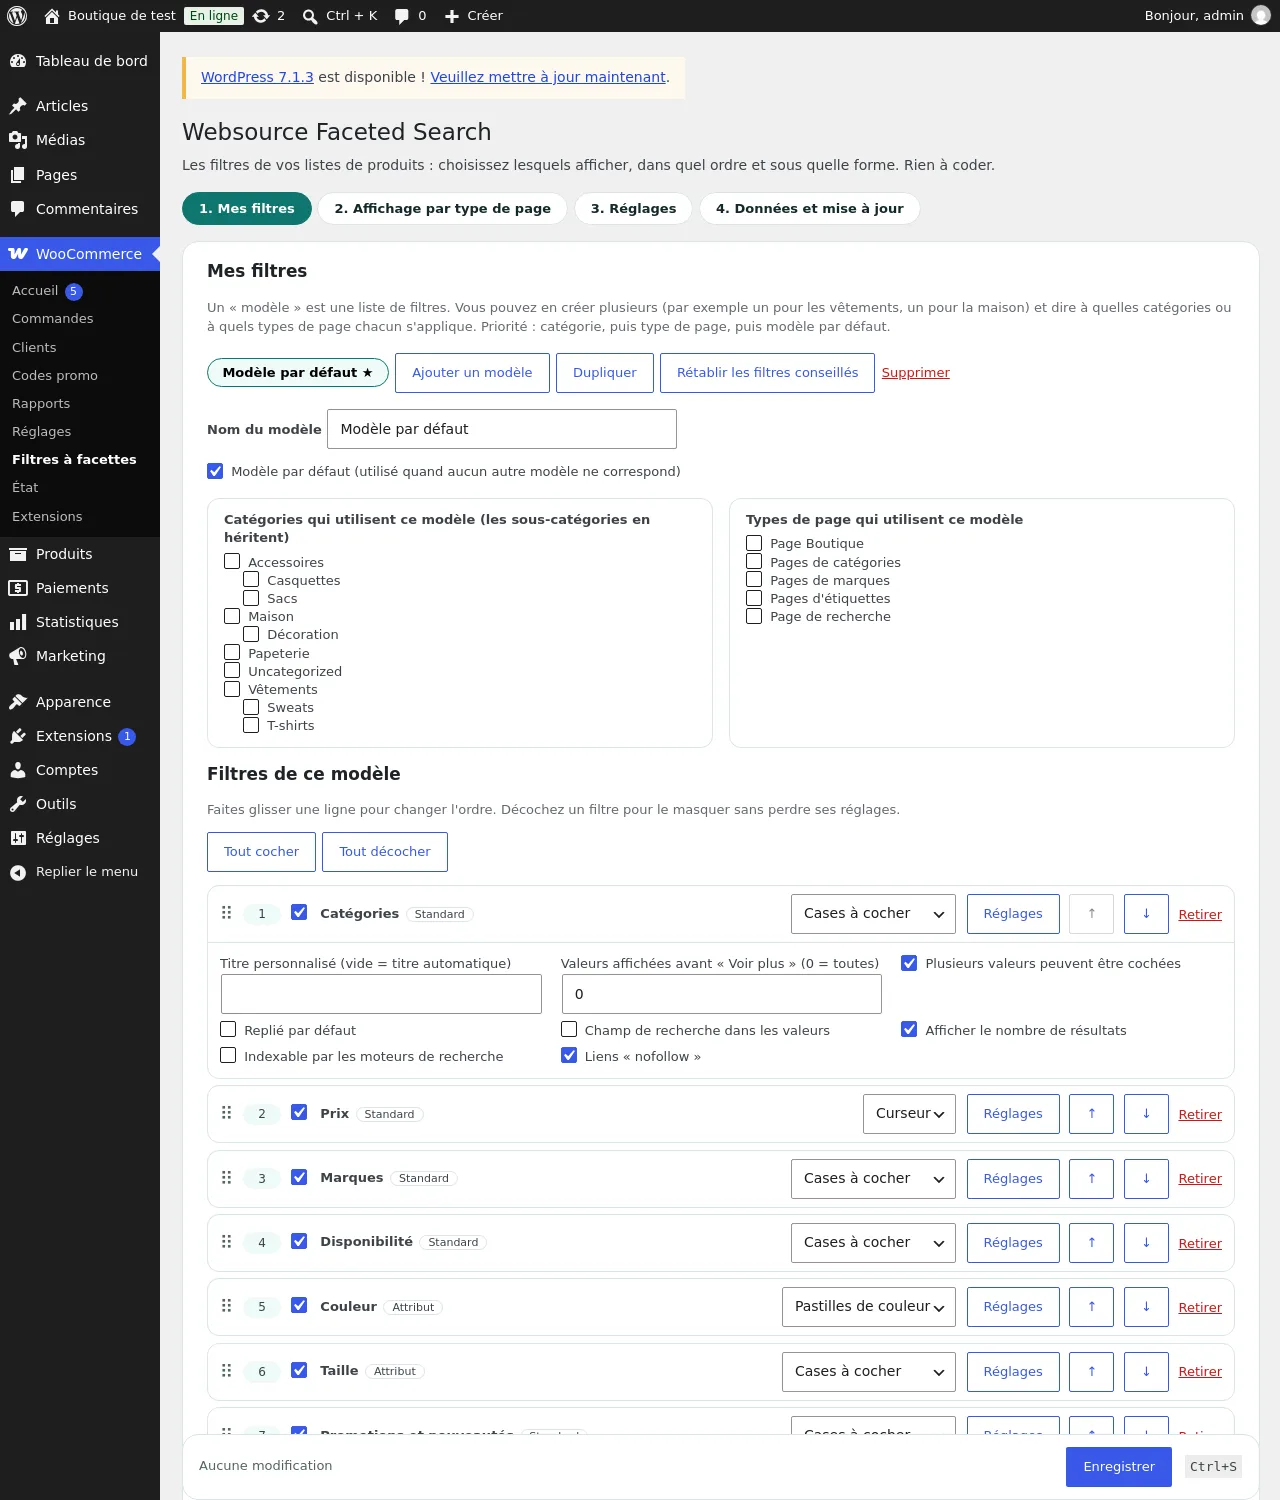Viewport: 1280px width, 1500px height.
Task: Check the Accessoires category
Action: coord(232,562)
